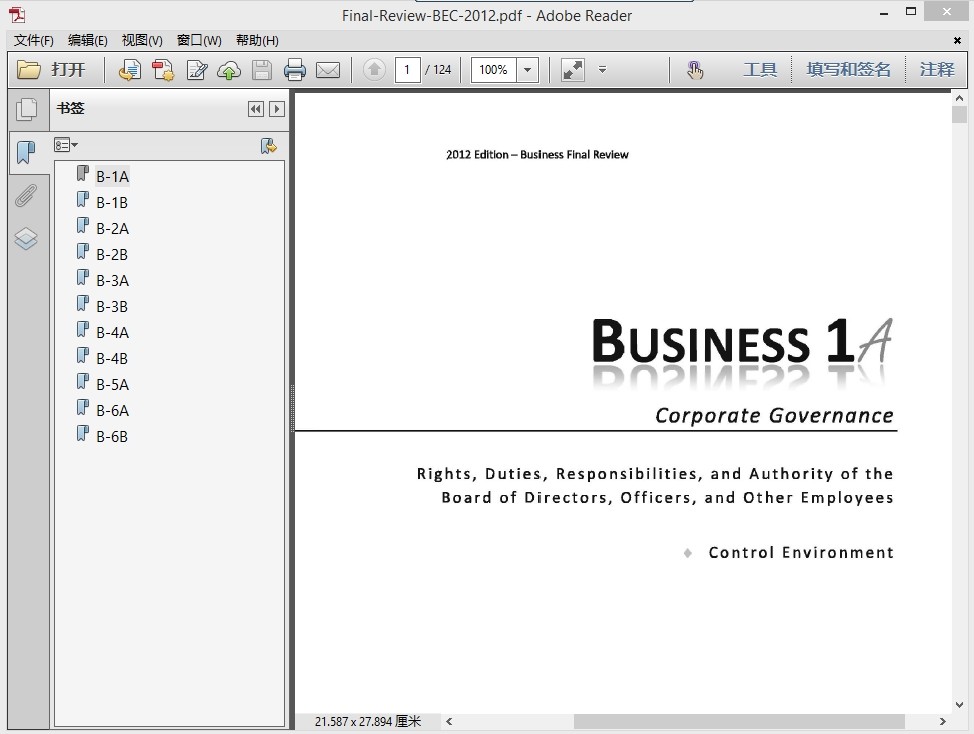Click the find current bookmark icon
The width and height of the screenshot is (974, 734).
tap(268, 146)
